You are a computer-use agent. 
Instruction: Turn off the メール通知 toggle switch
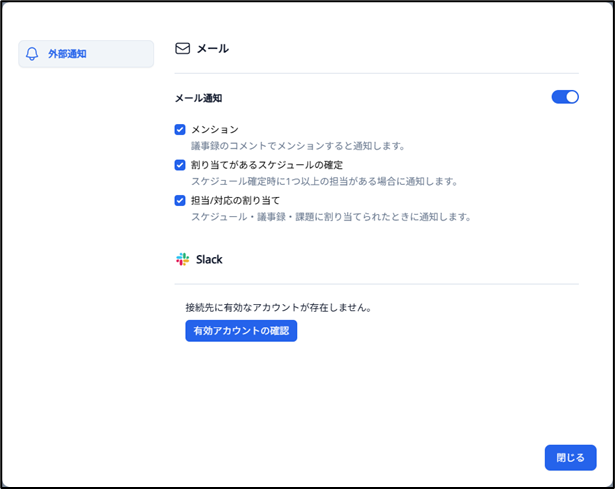point(565,97)
